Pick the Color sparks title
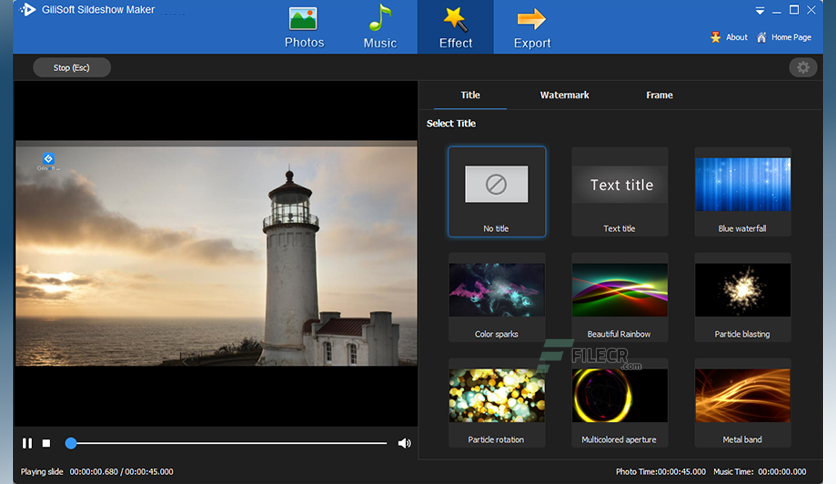 [496, 297]
